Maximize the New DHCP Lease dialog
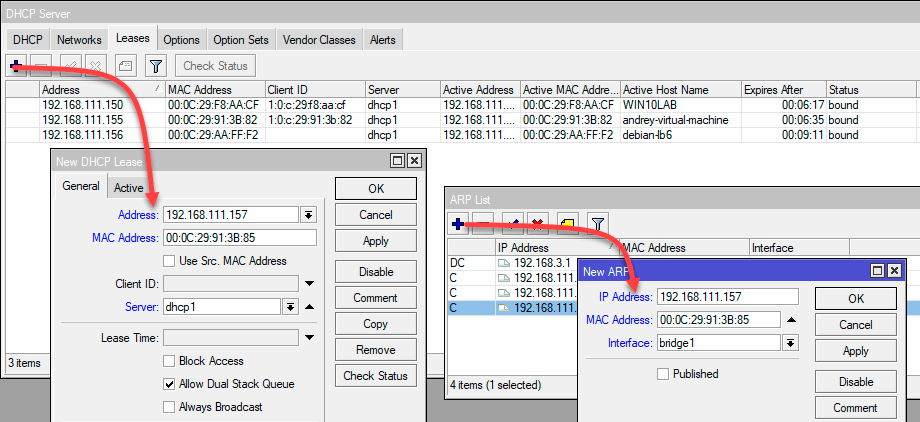The height and width of the screenshot is (422, 920). [x=397, y=160]
